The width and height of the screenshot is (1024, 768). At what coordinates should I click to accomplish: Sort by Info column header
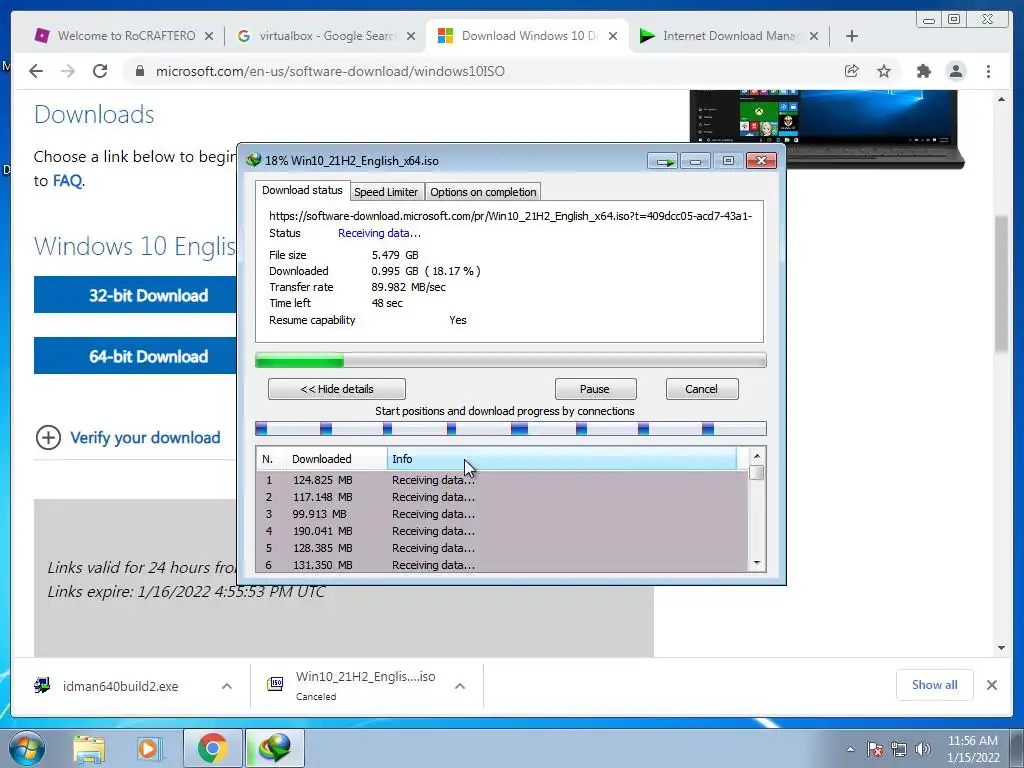click(x=562, y=459)
